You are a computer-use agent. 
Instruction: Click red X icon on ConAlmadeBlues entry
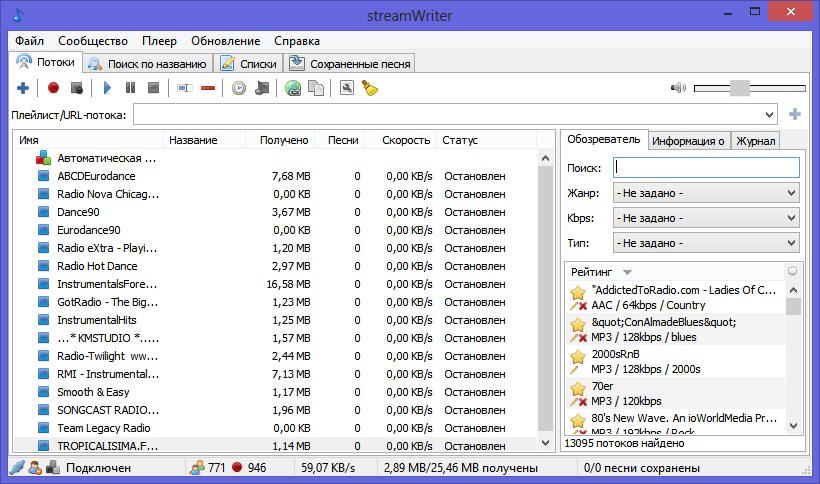tap(583, 338)
